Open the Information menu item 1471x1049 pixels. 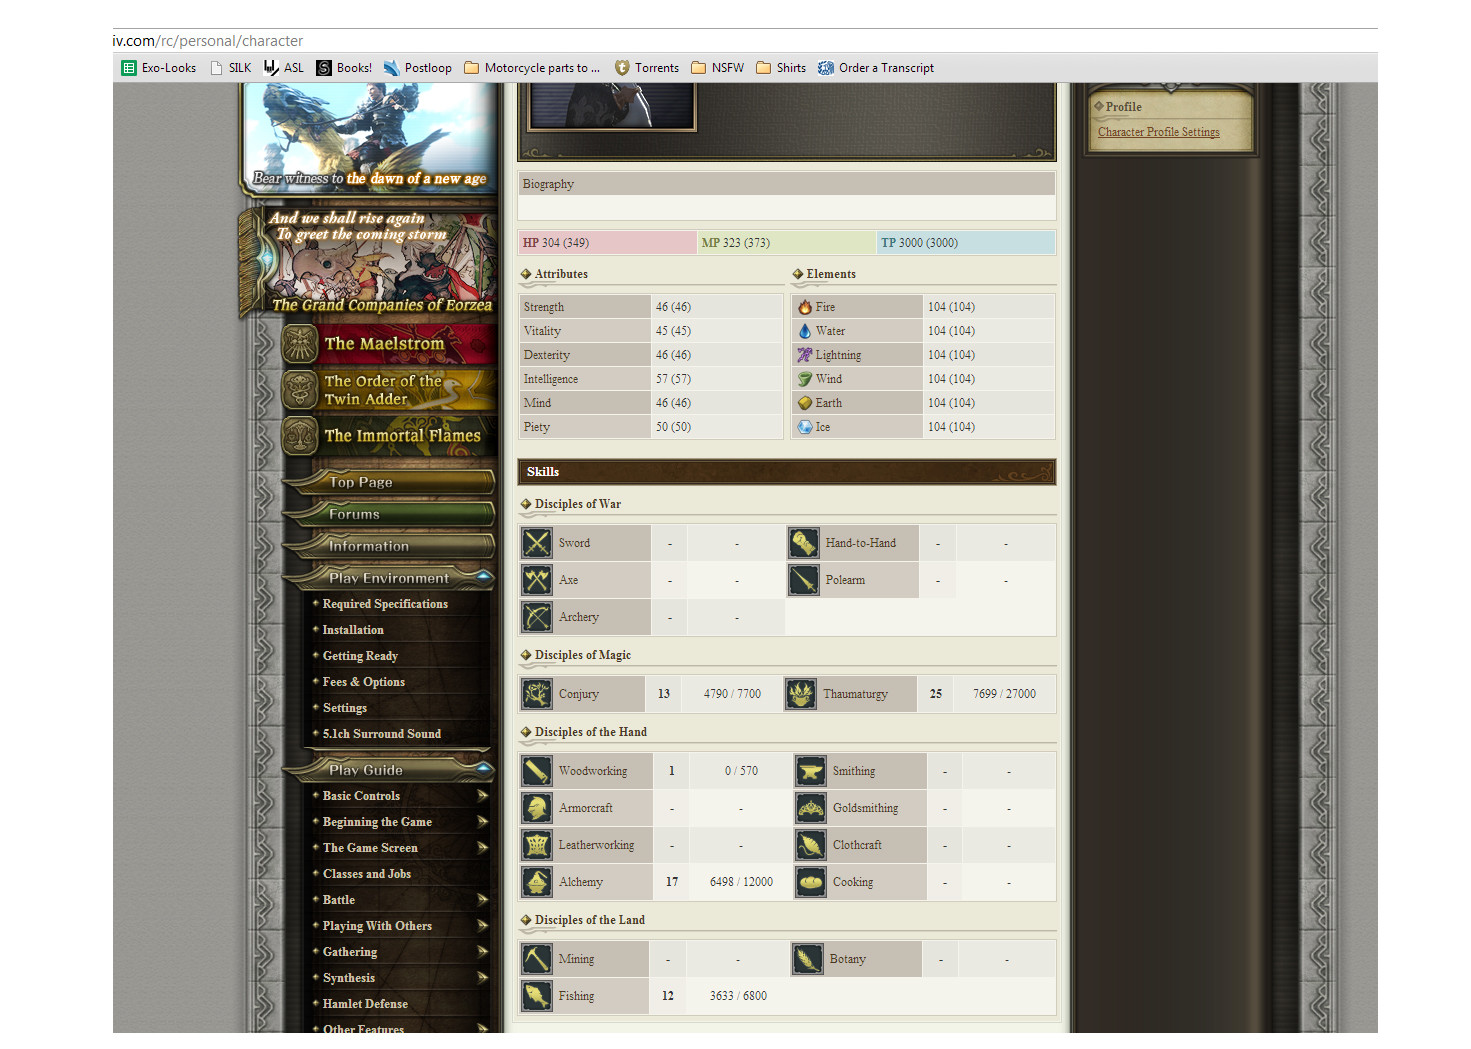[x=390, y=546]
